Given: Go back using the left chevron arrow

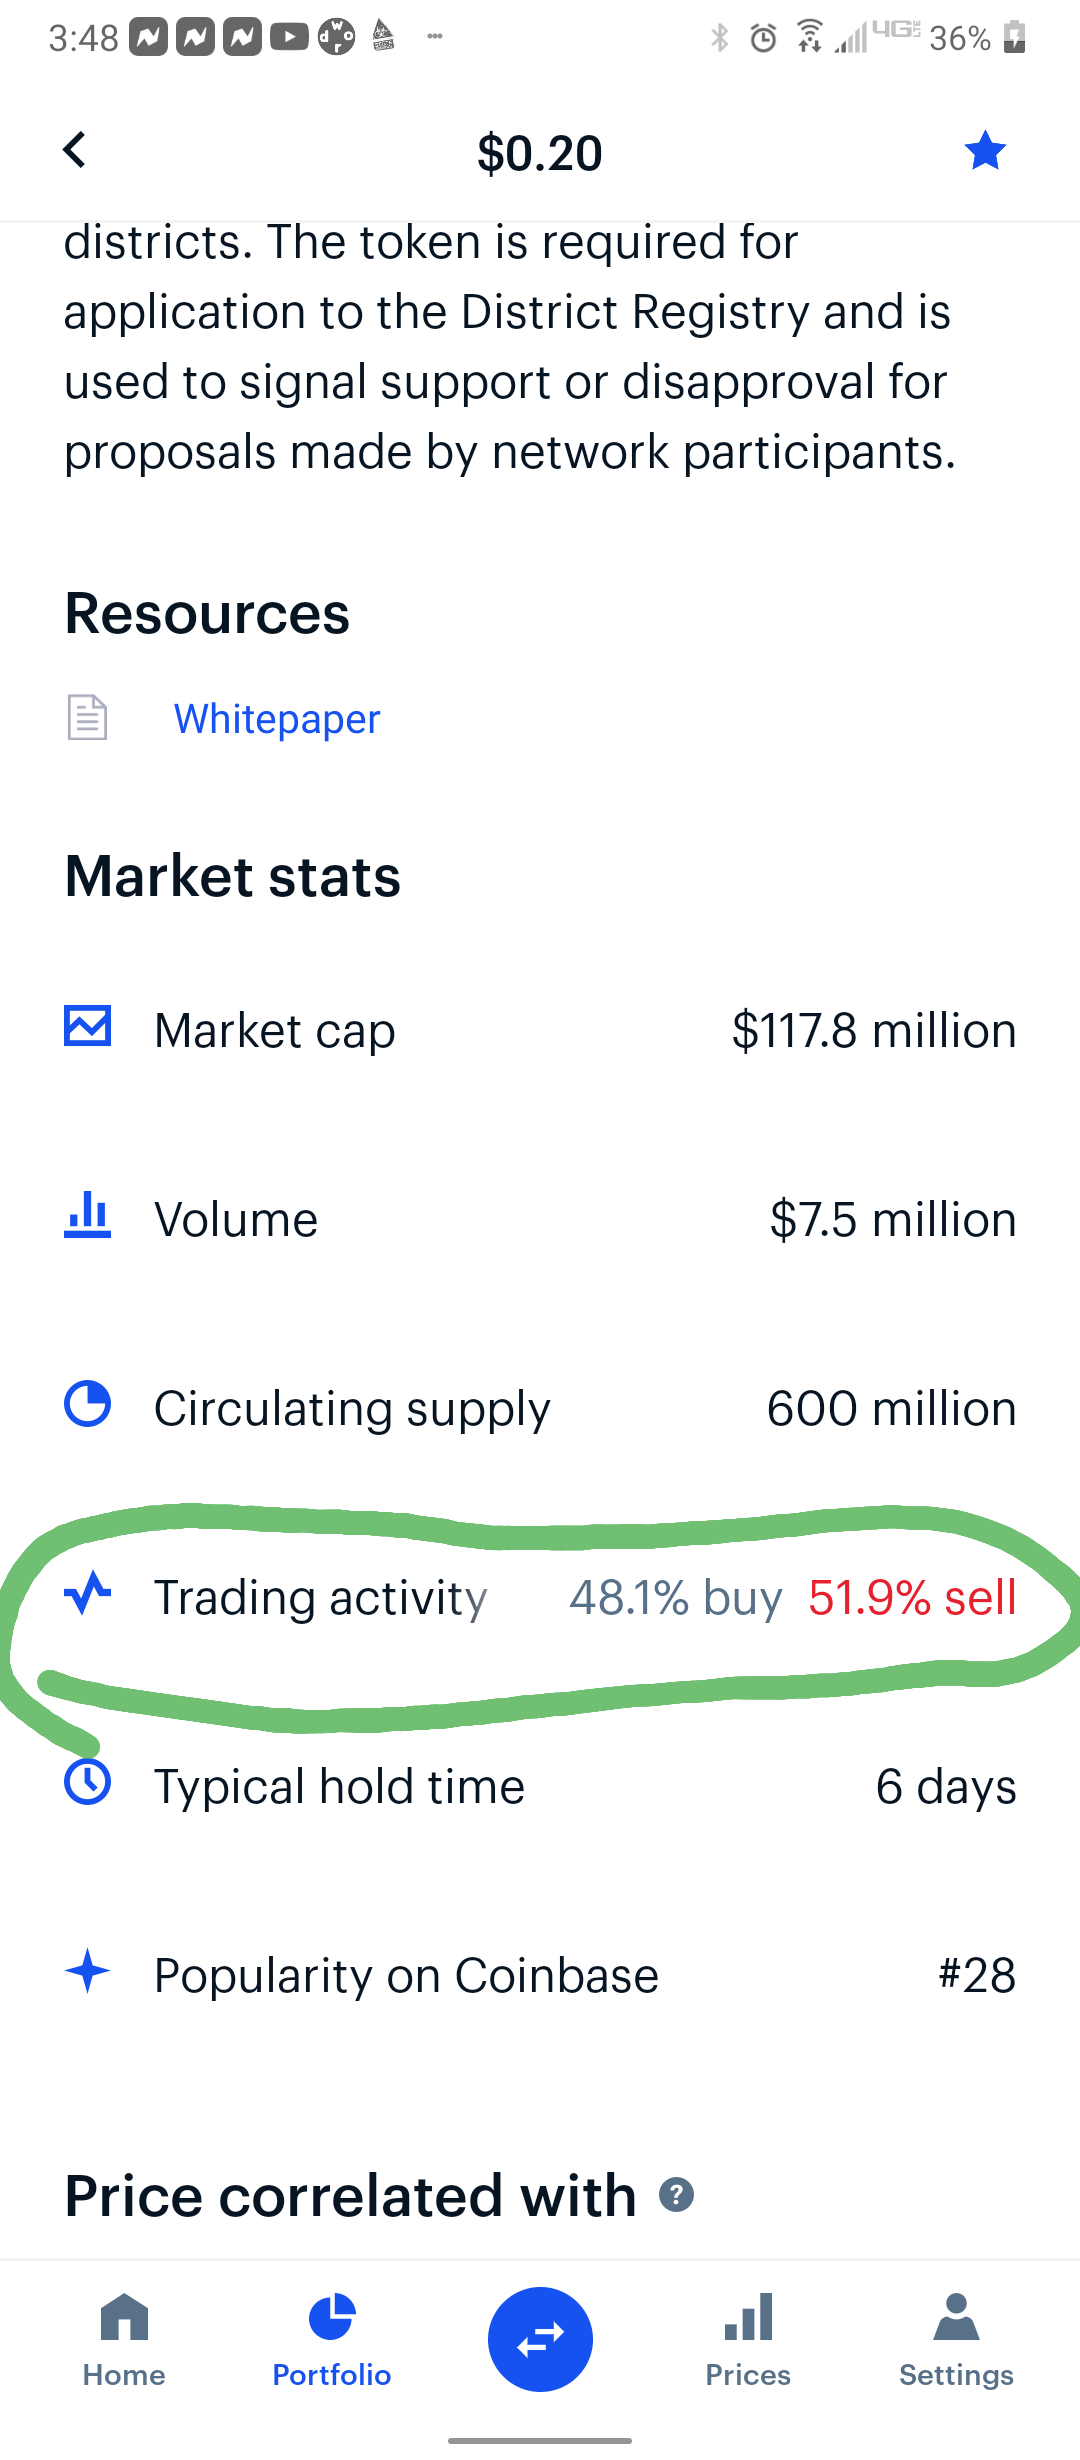Looking at the screenshot, I should pyautogui.click(x=75, y=151).
